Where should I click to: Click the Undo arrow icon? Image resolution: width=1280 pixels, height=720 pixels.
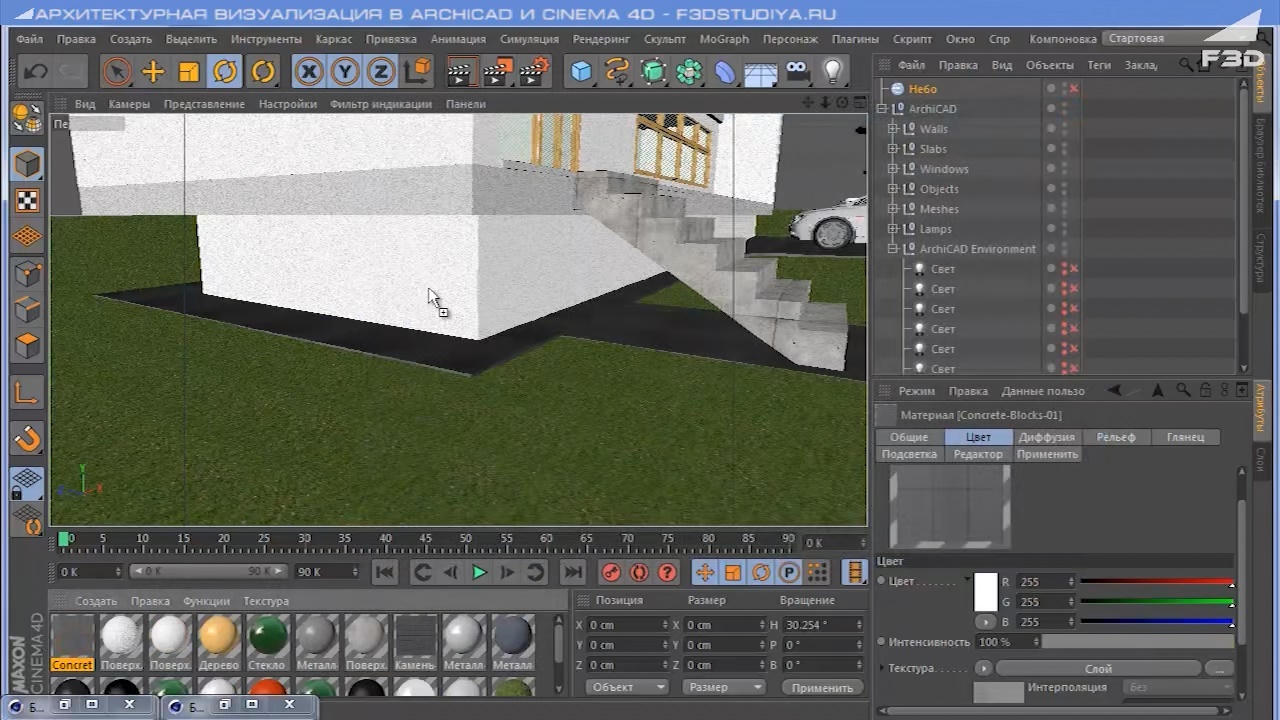[36, 71]
